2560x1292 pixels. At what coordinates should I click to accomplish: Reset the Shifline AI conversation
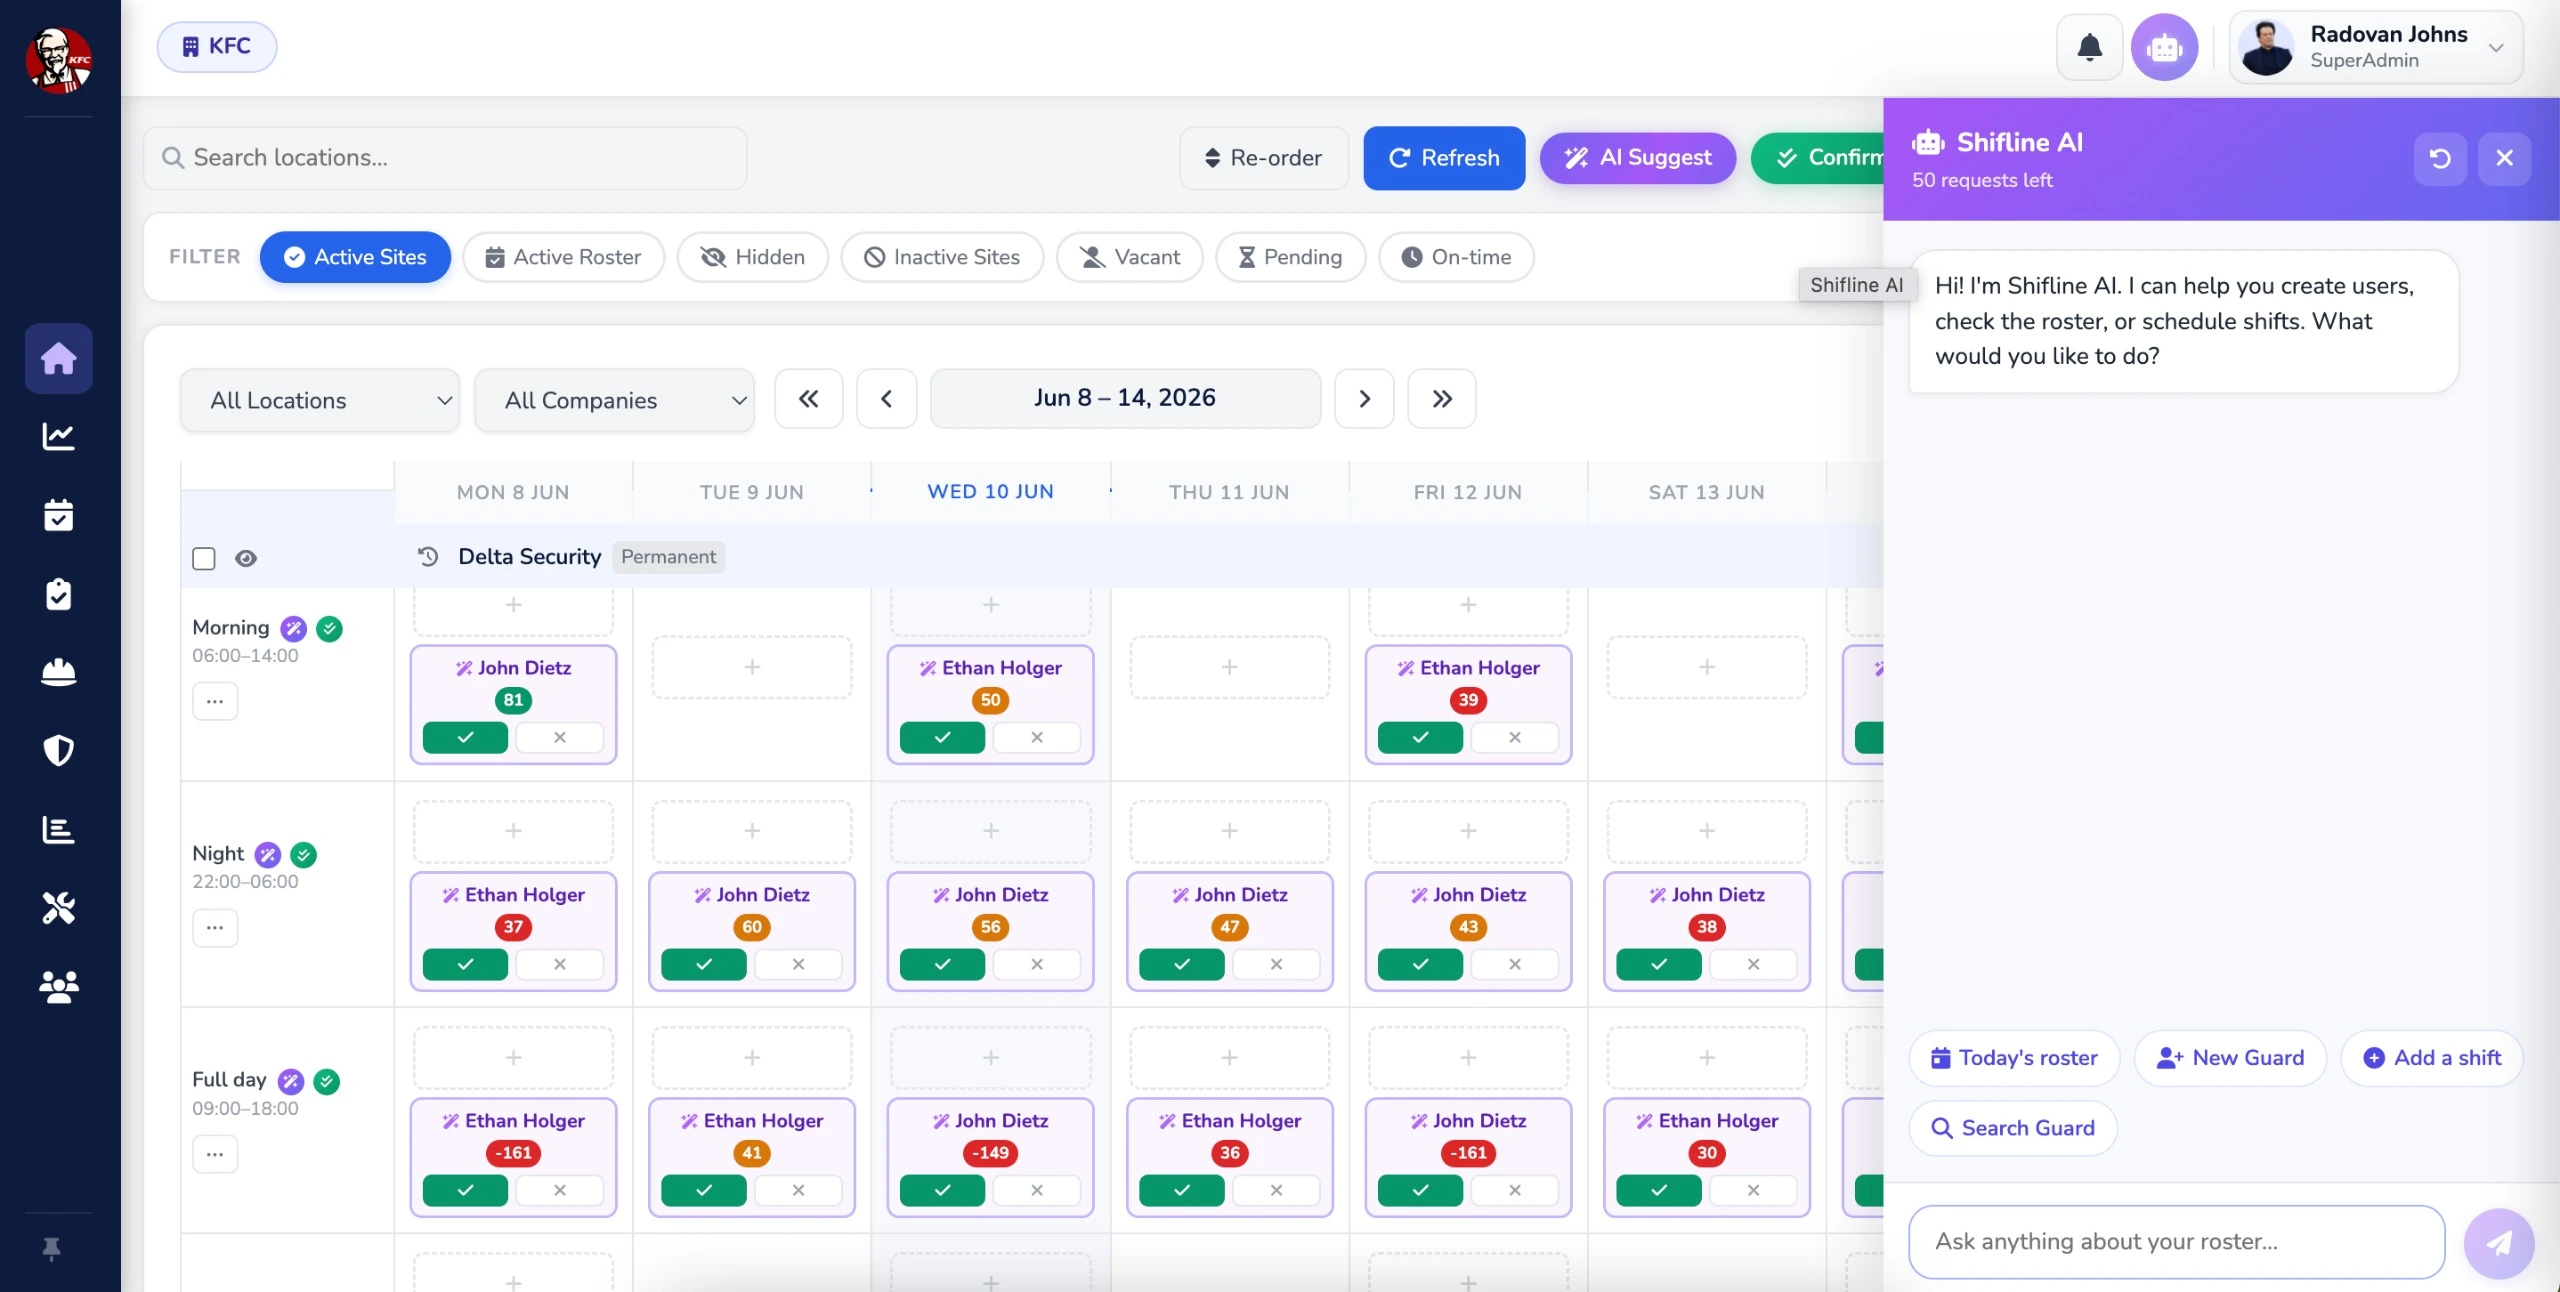coord(2440,158)
